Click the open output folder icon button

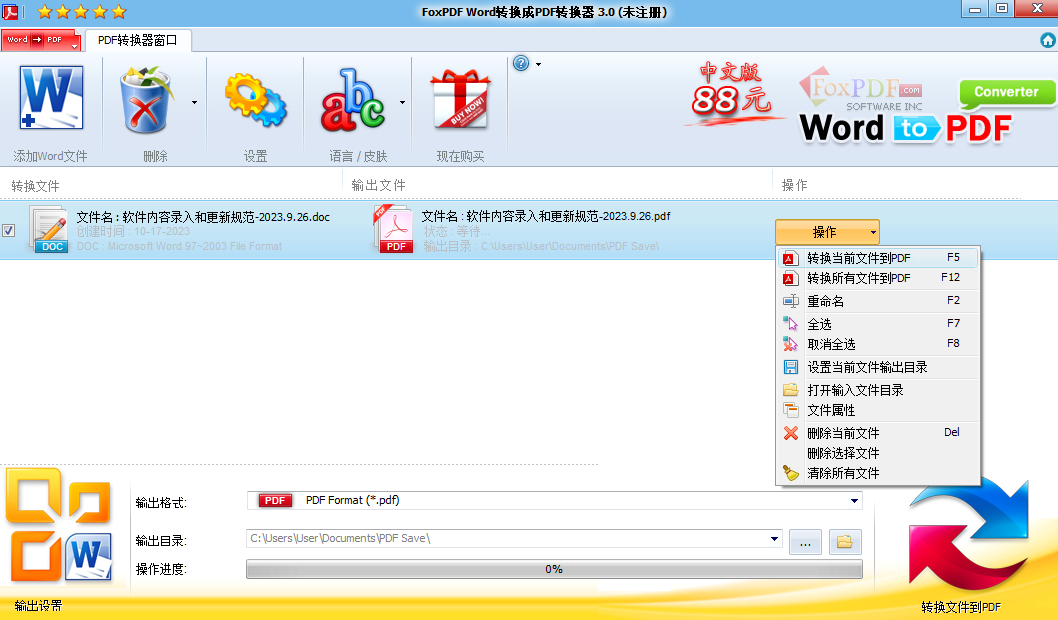pos(845,542)
